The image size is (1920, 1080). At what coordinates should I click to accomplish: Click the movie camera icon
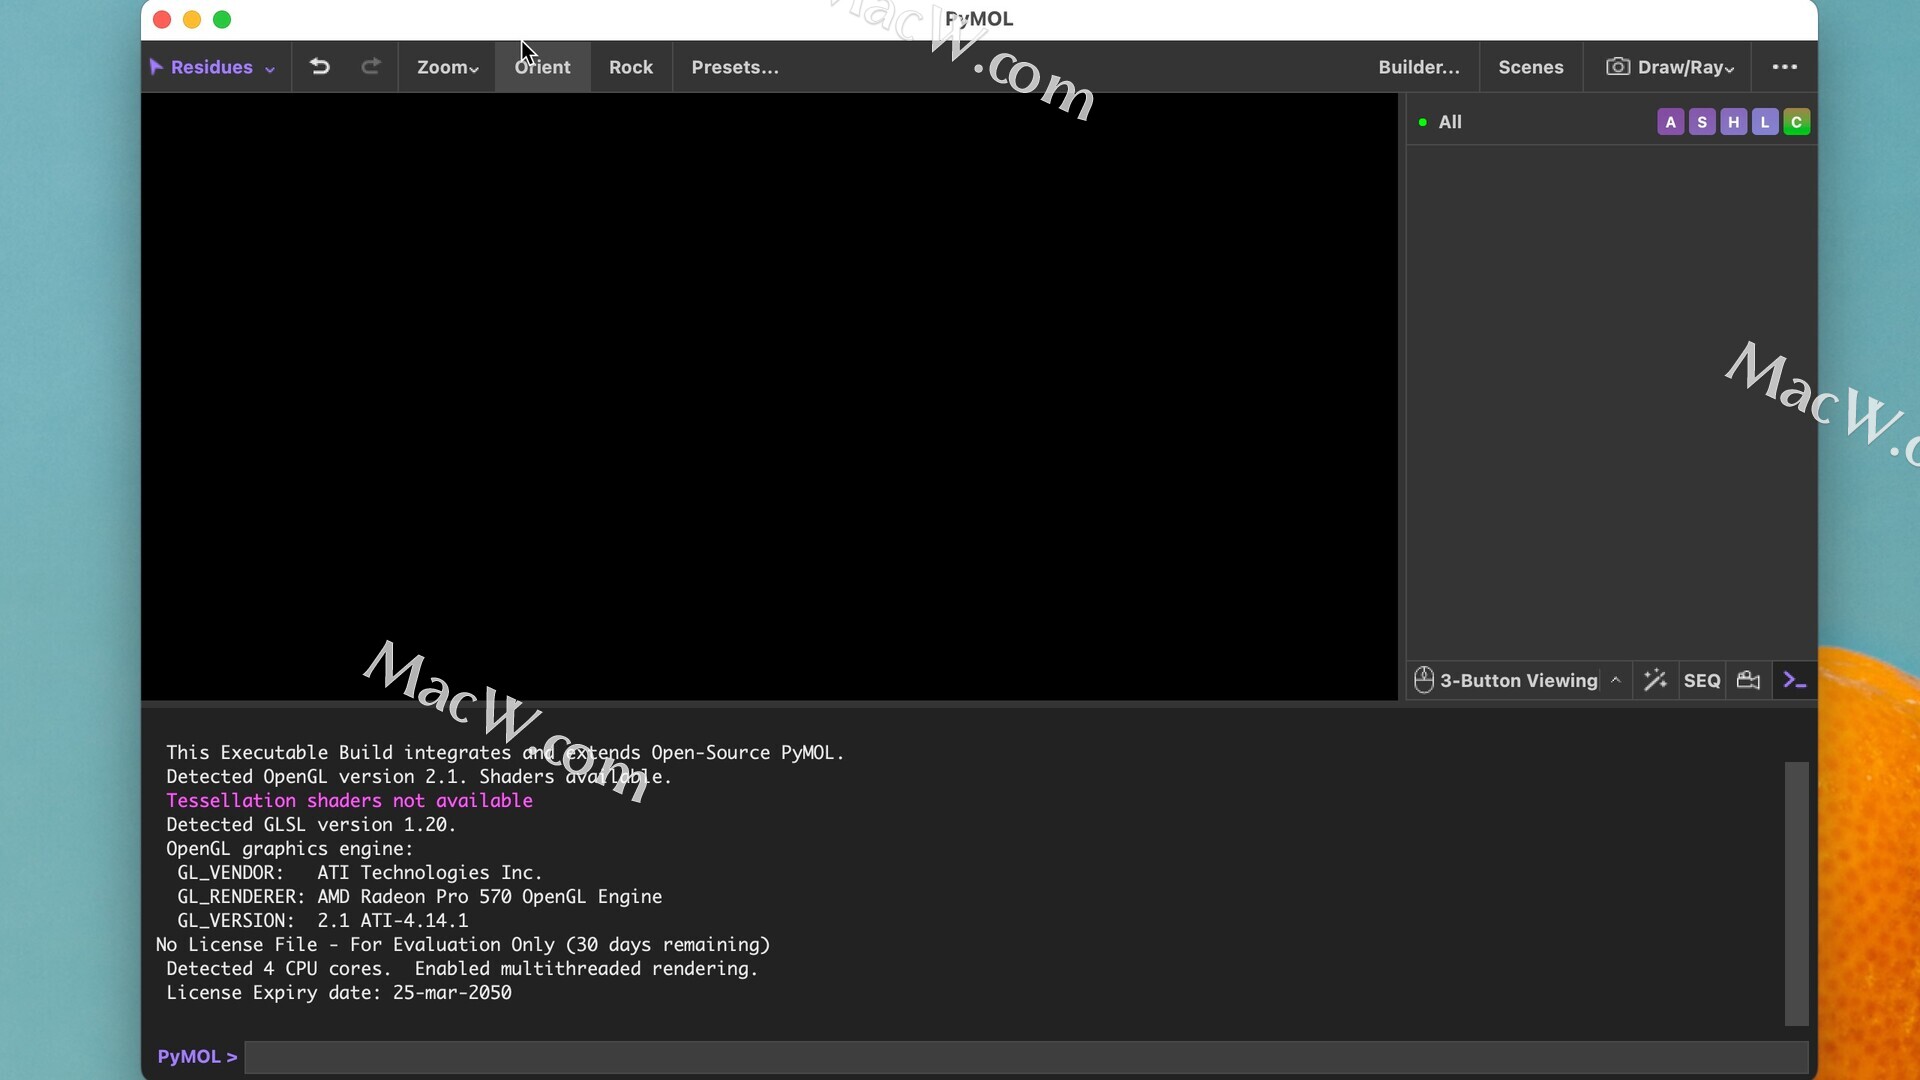(1748, 681)
